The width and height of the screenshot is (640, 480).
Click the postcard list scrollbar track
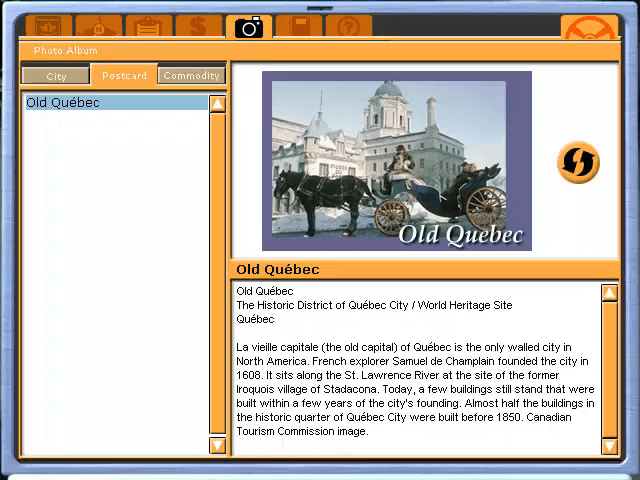(x=217, y=274)
